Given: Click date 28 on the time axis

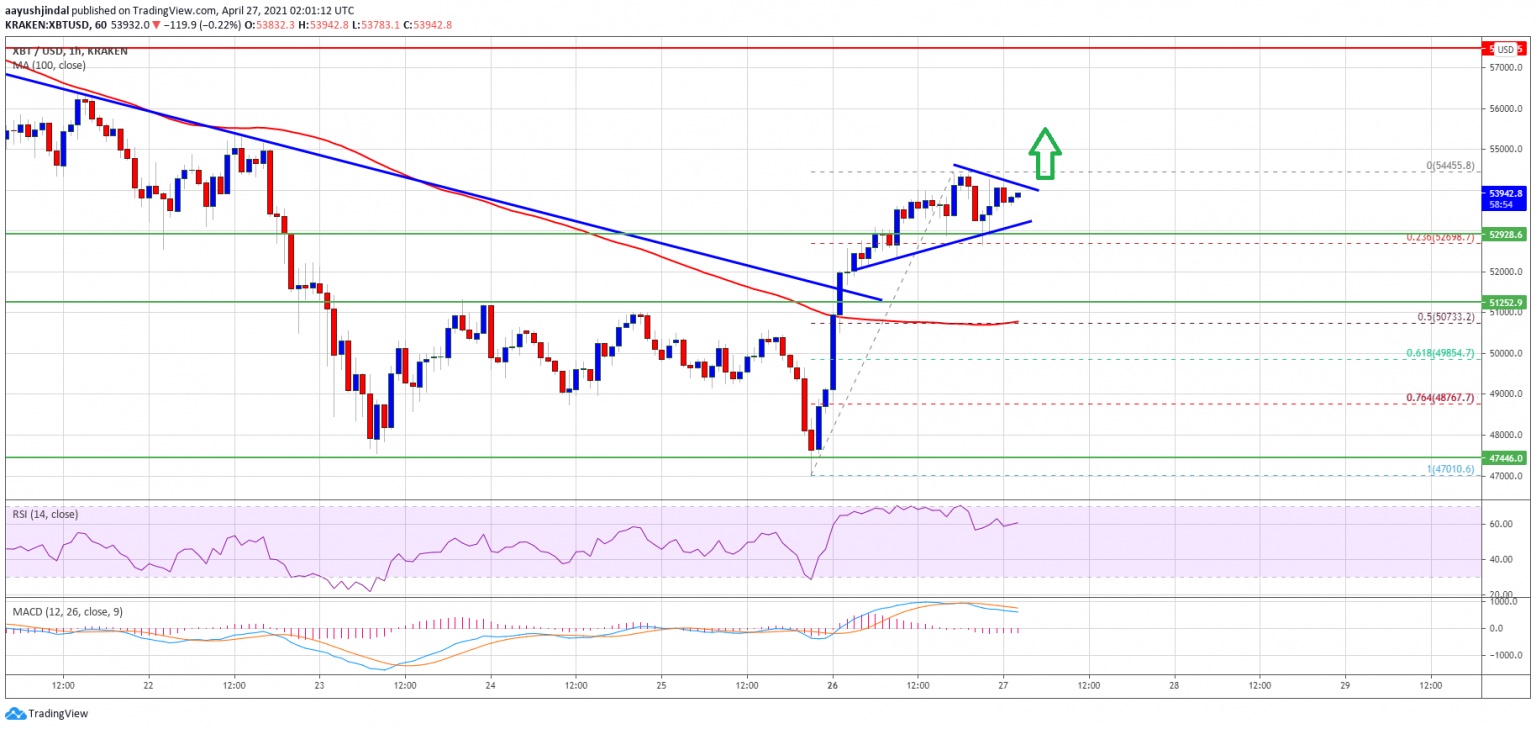Looking at the screenshot, I should pyautogui.click(x=1174, y=687).
